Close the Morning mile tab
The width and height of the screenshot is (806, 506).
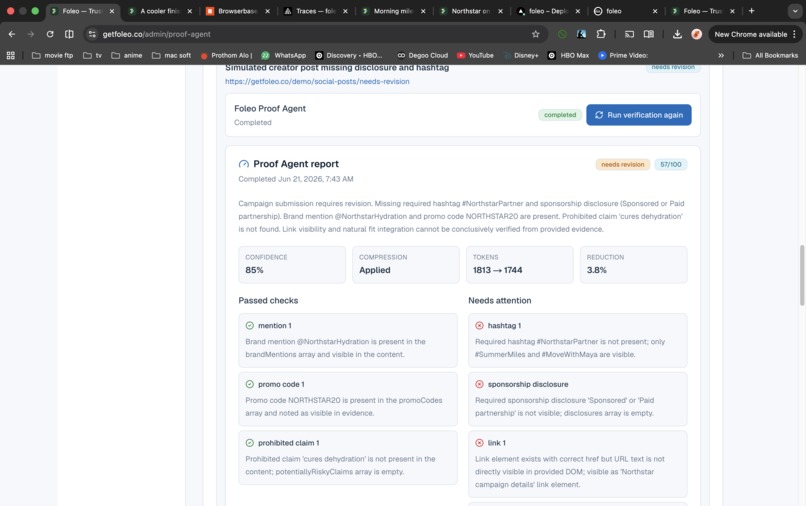[x=423, y=11]
